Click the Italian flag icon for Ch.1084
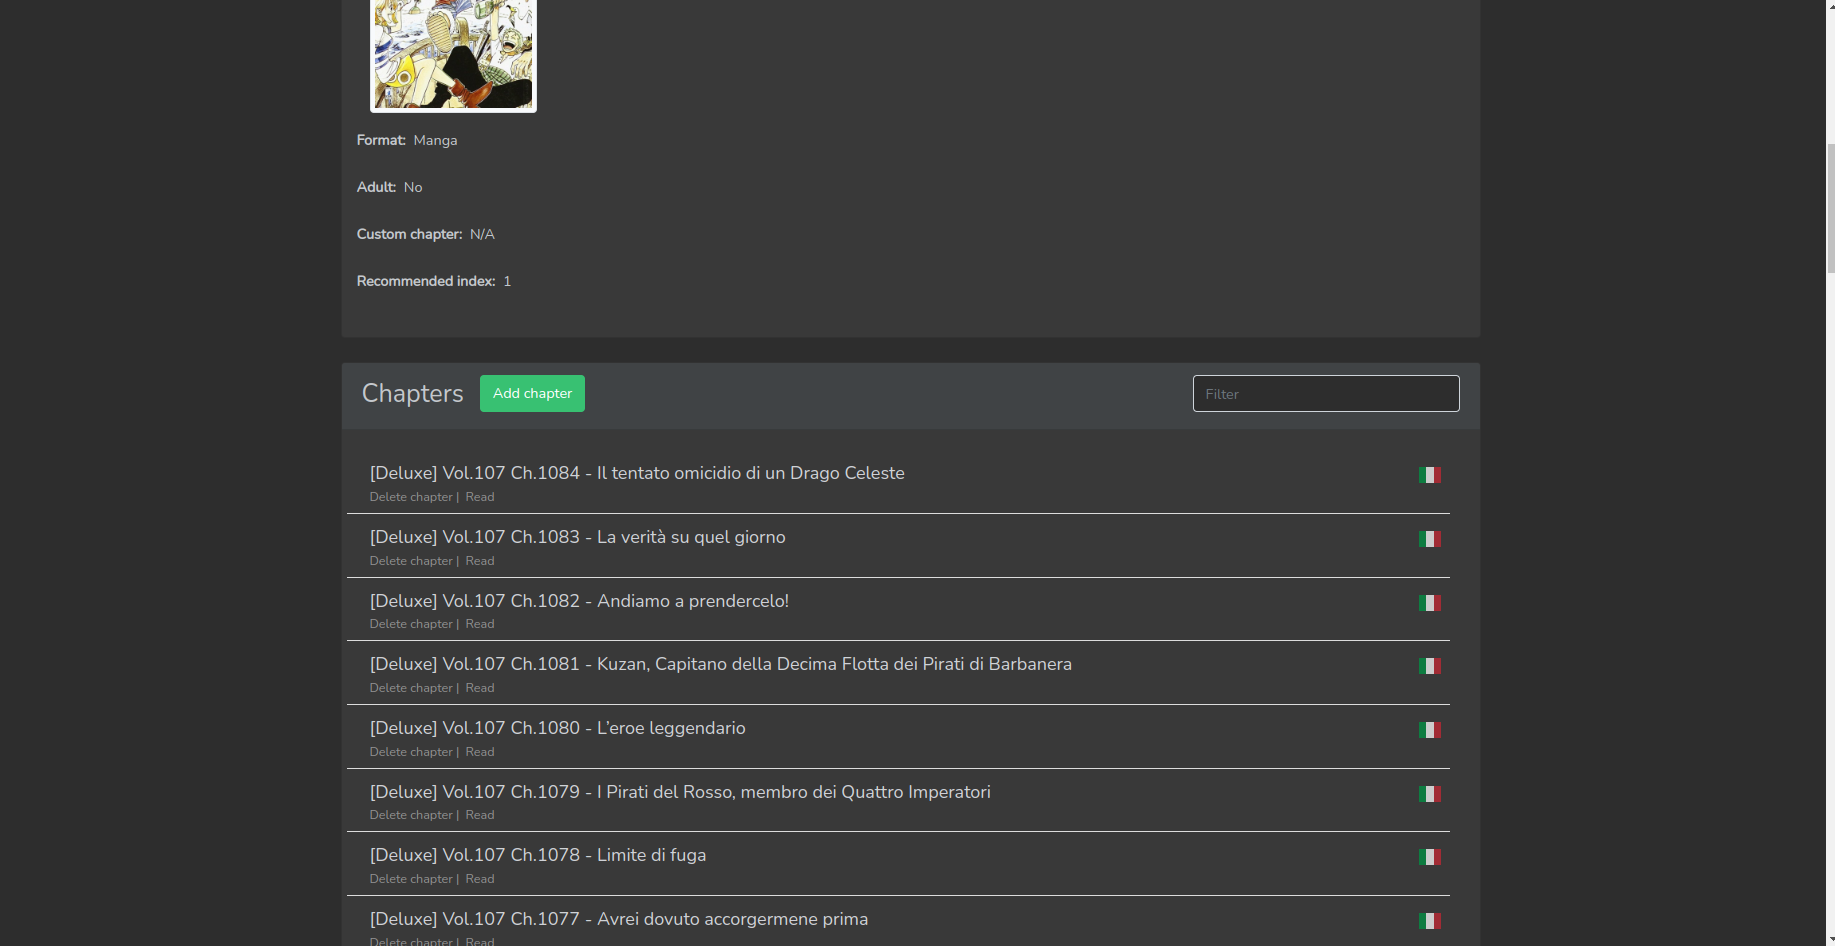The width and height of the screenshot is (1835, 946). (1429, 475)
